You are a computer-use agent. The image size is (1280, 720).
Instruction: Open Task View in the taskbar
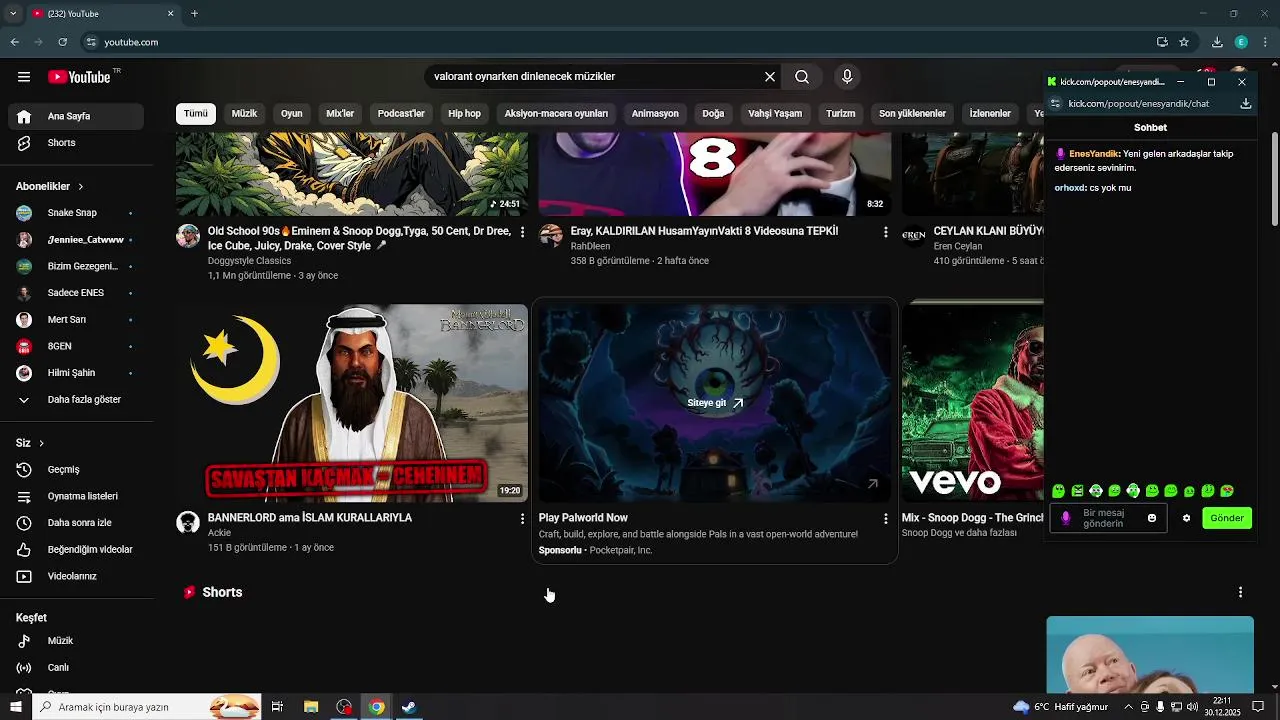point(277,707)
